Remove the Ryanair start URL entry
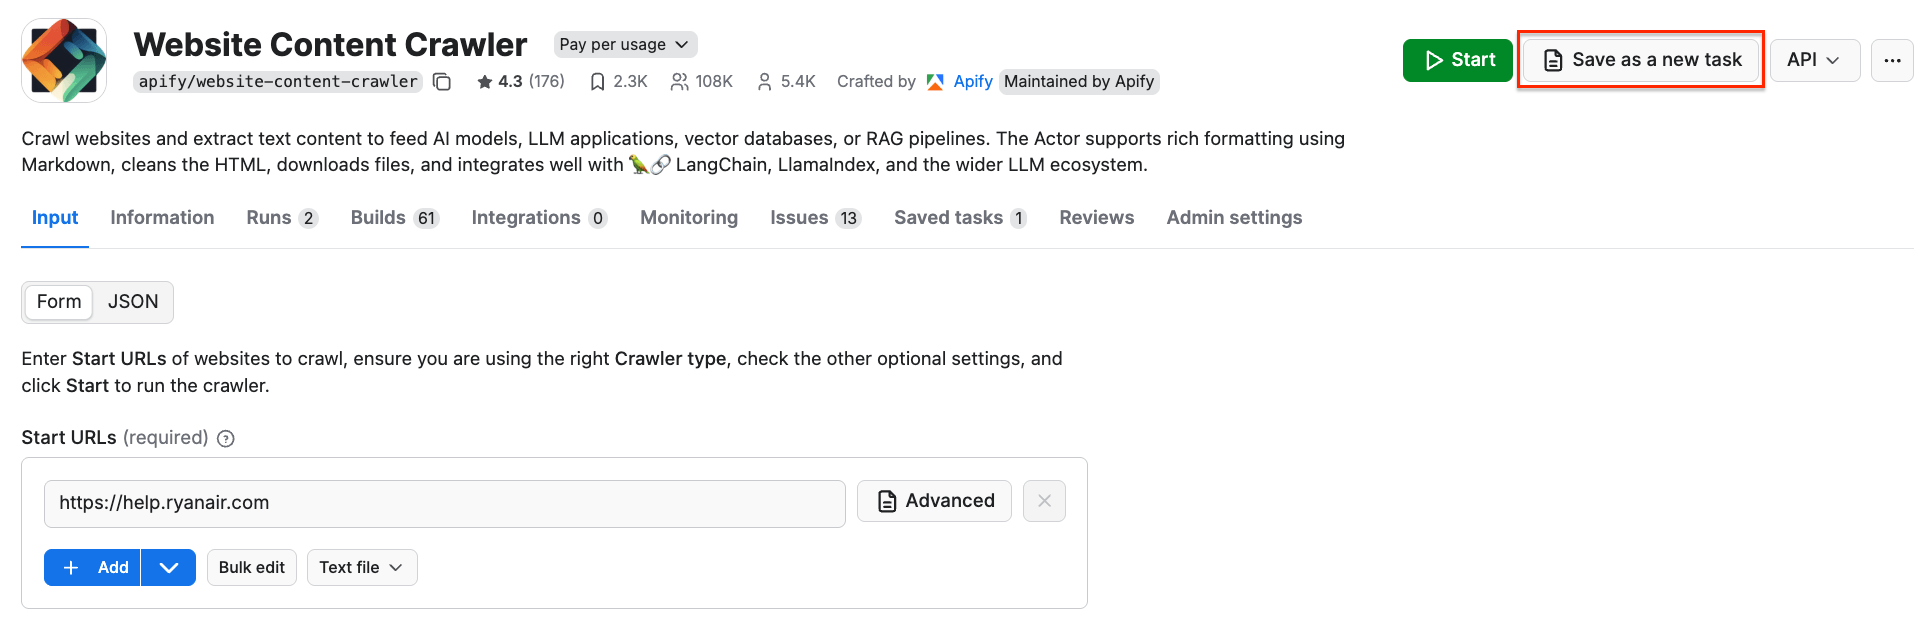The height and width of the screenshot is (622, 1932). point(1044,501)
